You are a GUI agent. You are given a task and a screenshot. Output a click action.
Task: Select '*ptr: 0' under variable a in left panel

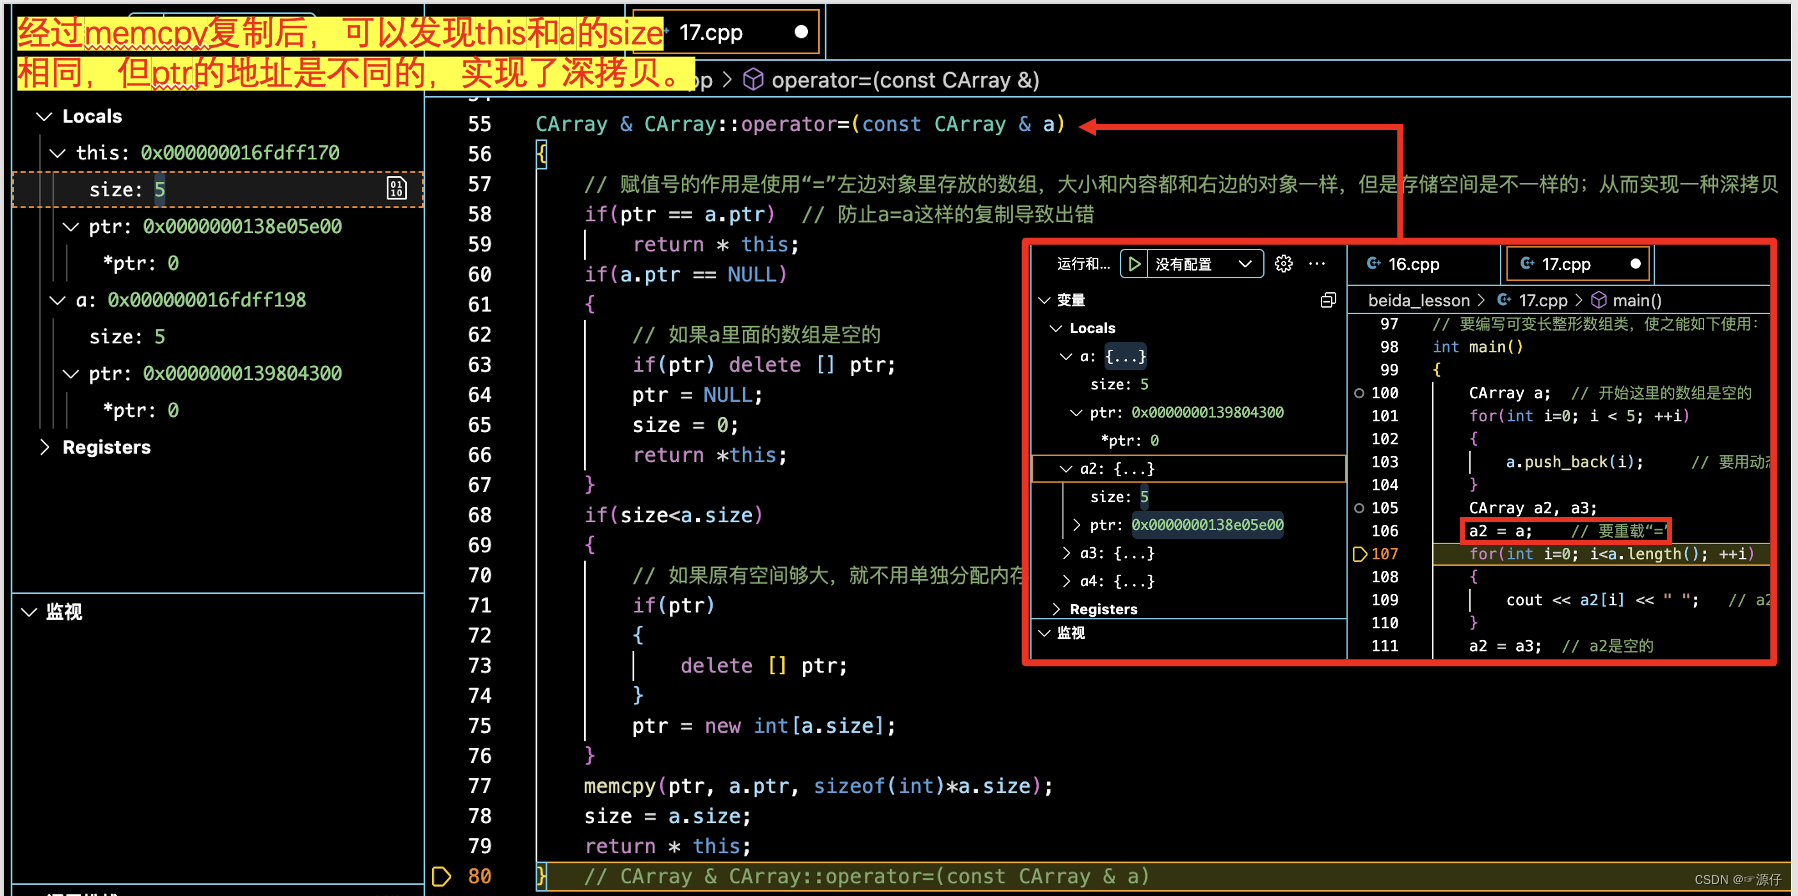point(140,410)
